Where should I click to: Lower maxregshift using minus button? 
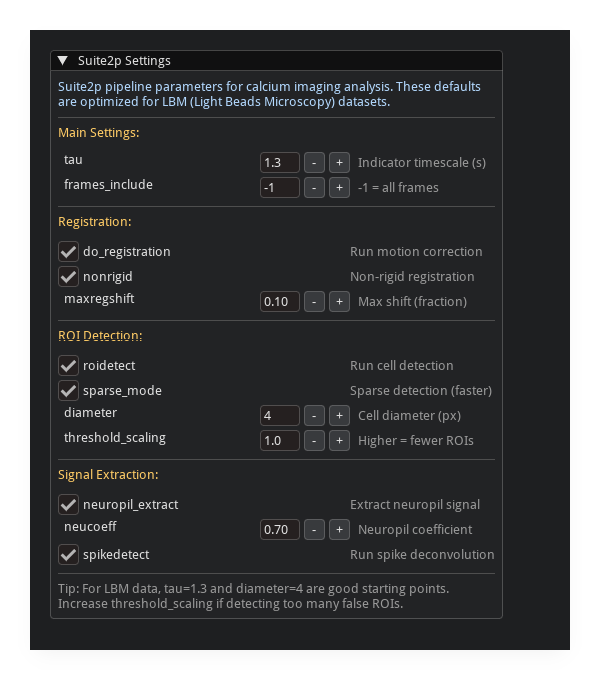coord(314,301)
